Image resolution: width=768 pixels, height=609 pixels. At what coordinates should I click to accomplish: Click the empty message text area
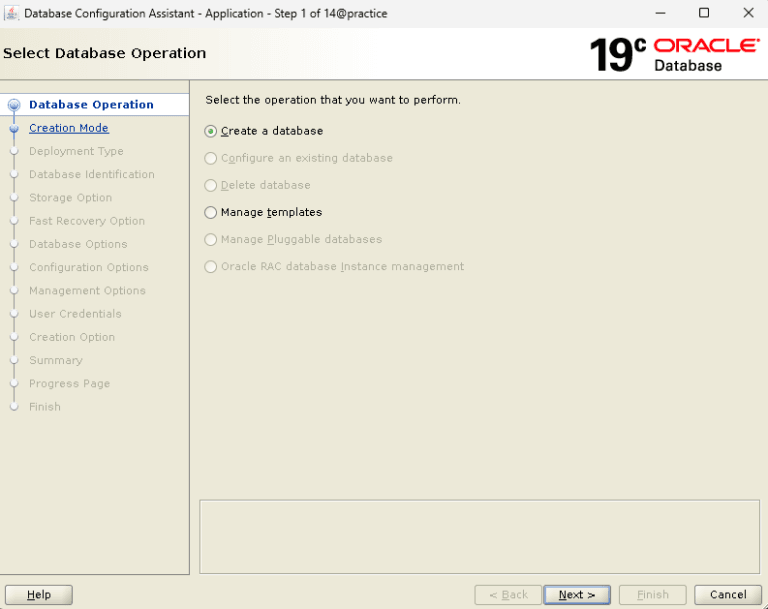480,536
